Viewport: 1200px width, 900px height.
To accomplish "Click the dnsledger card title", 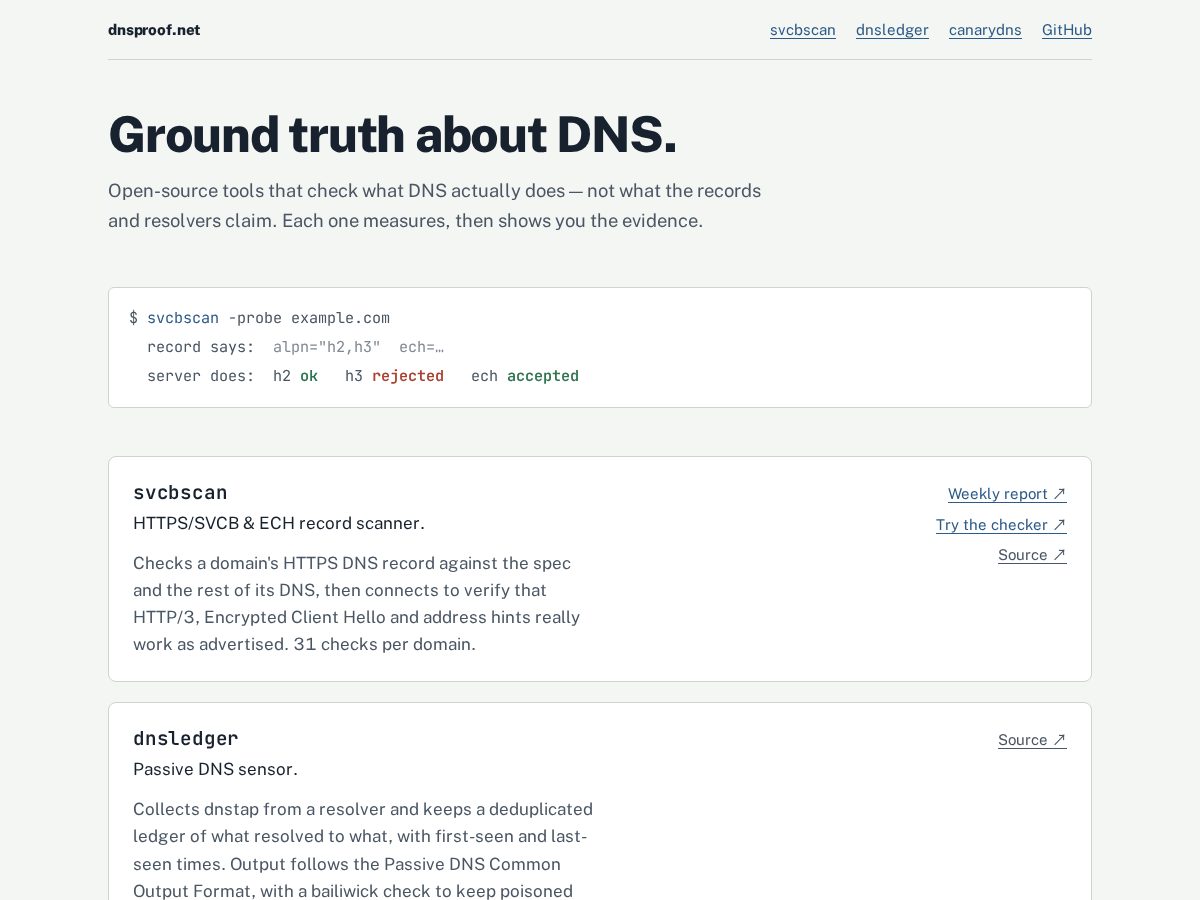I will (185, 738).
